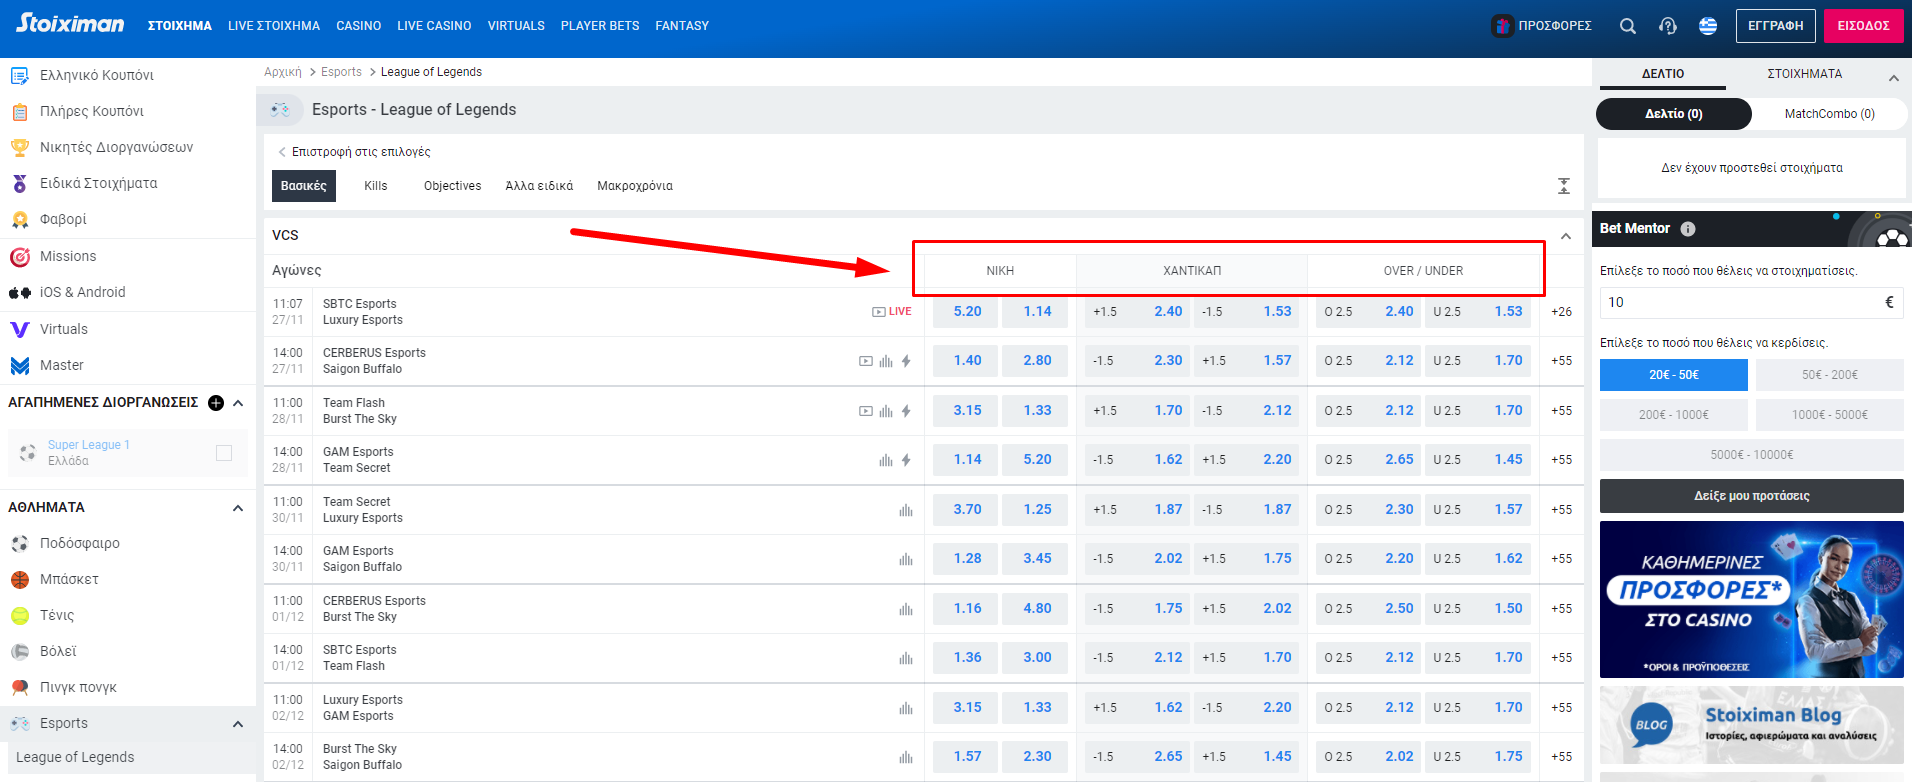Open the Esports gamepad header icon
This screenshot has height=782, width=1912.
[x=280, y=109]
